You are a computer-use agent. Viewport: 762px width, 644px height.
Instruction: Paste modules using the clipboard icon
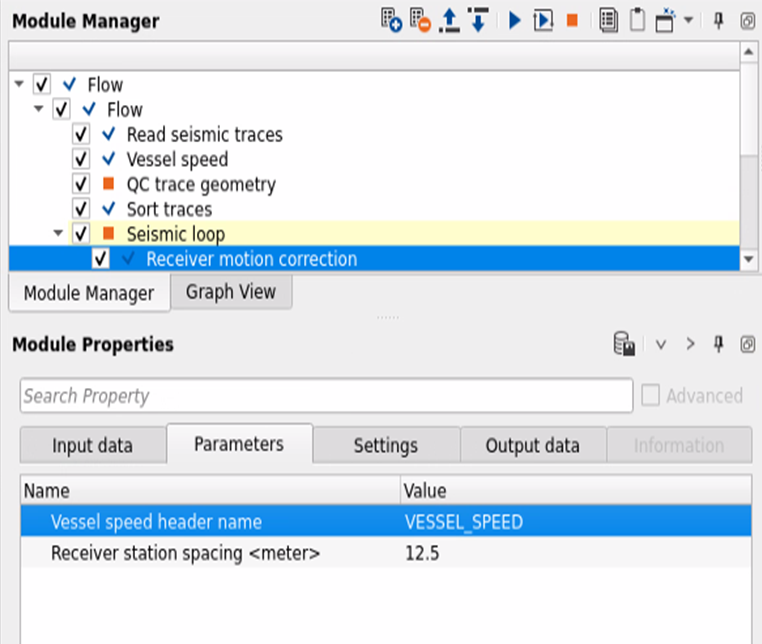[636, 20]
